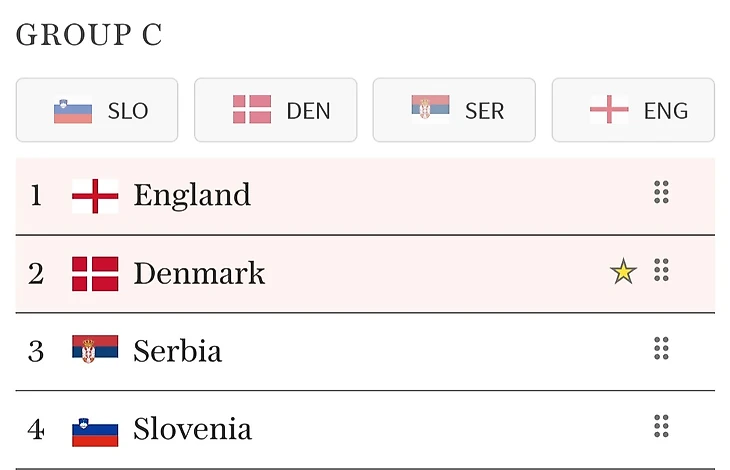The width and height of the screenshot is (730, 470).
Task: Click Denmark's flag in the ranking list
Action: (95, 273)
